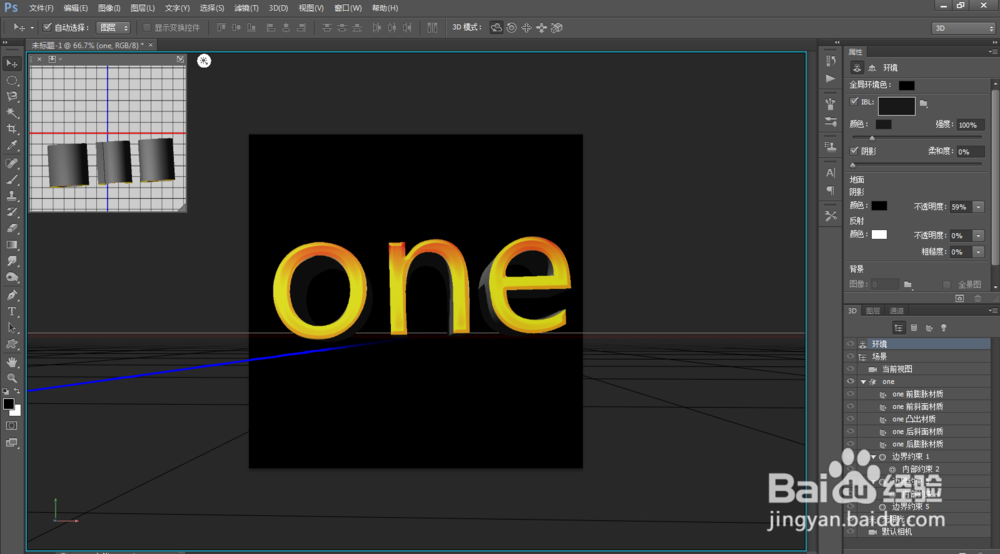Click the Rotate 3D object mode icon
The height and width of the screenshot is (554, 1000).
pyautogui.click(x=496, y=27)
